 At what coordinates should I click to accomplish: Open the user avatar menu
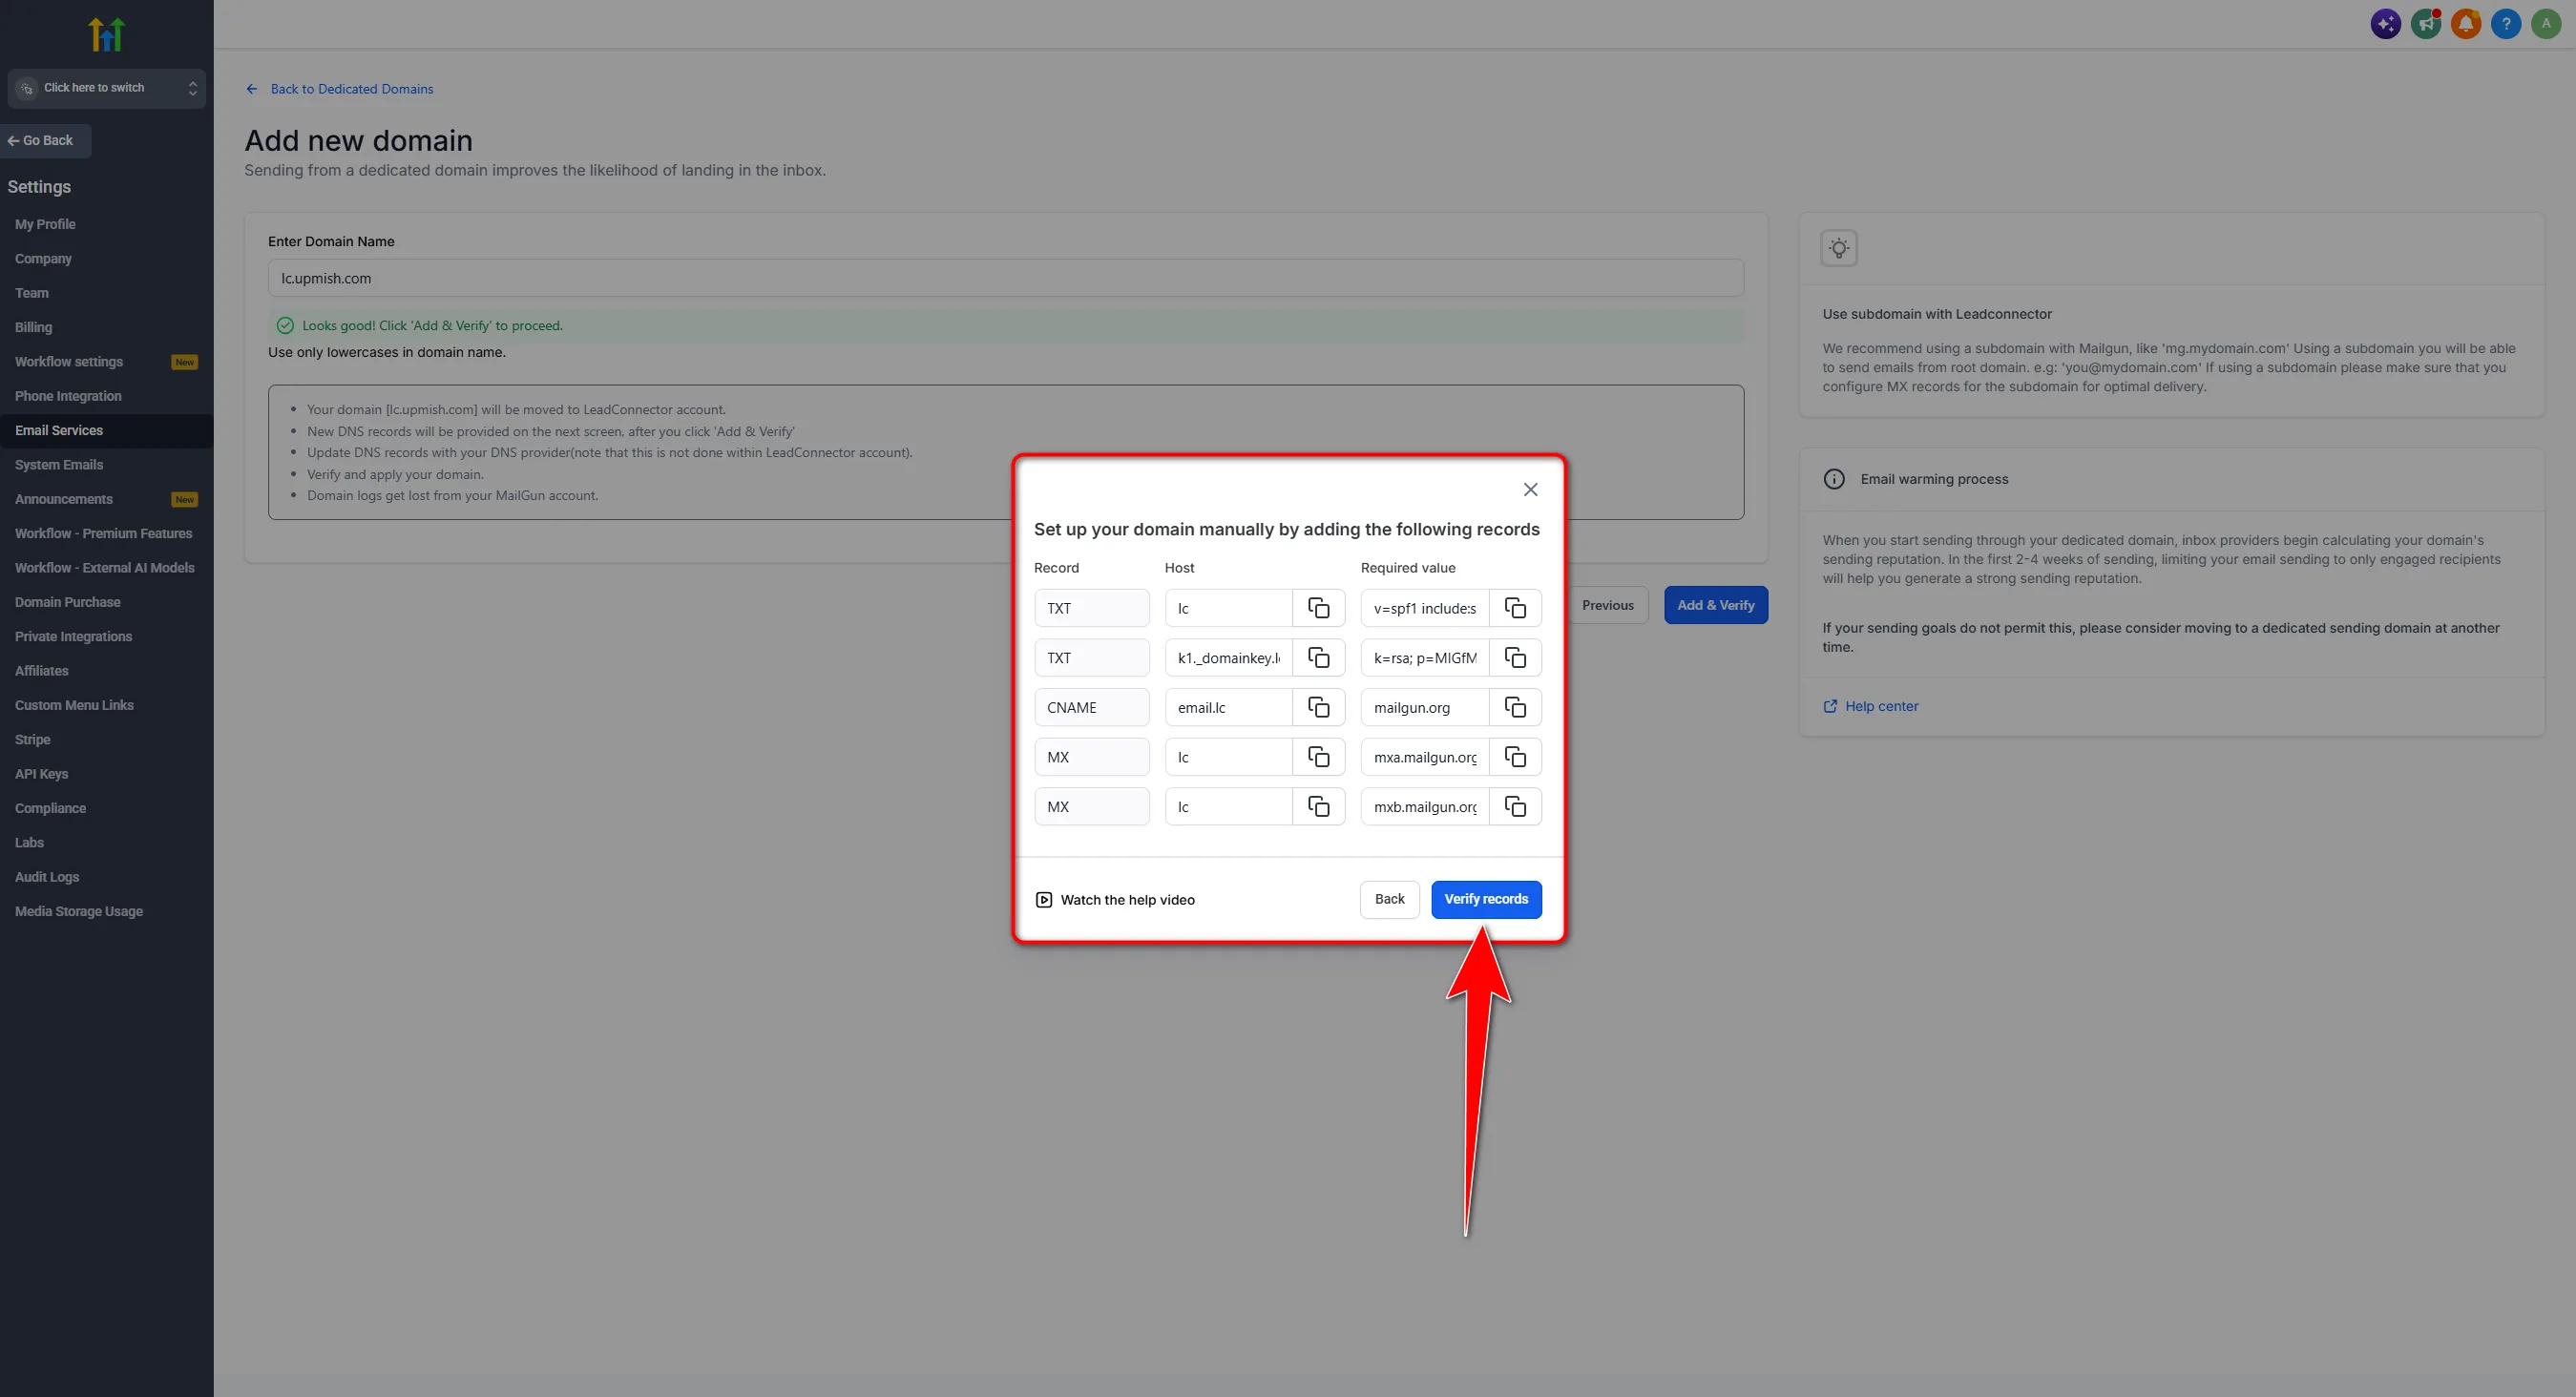click(2545, 24)
